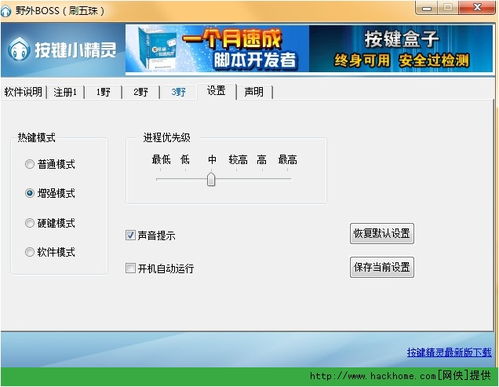Click the 进程优先级 group title
Screen dimensions: 499x387
pyautogui.click(x=166, y=137)
